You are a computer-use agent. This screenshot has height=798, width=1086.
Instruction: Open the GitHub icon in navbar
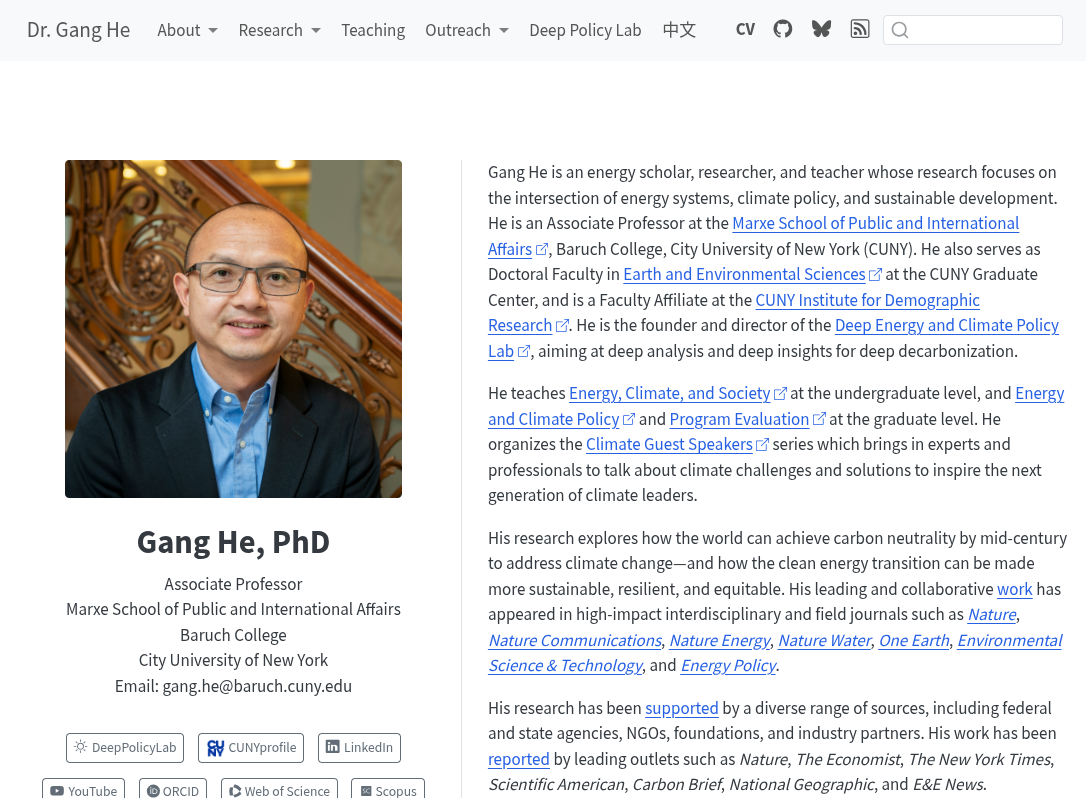tap(783, 29)
